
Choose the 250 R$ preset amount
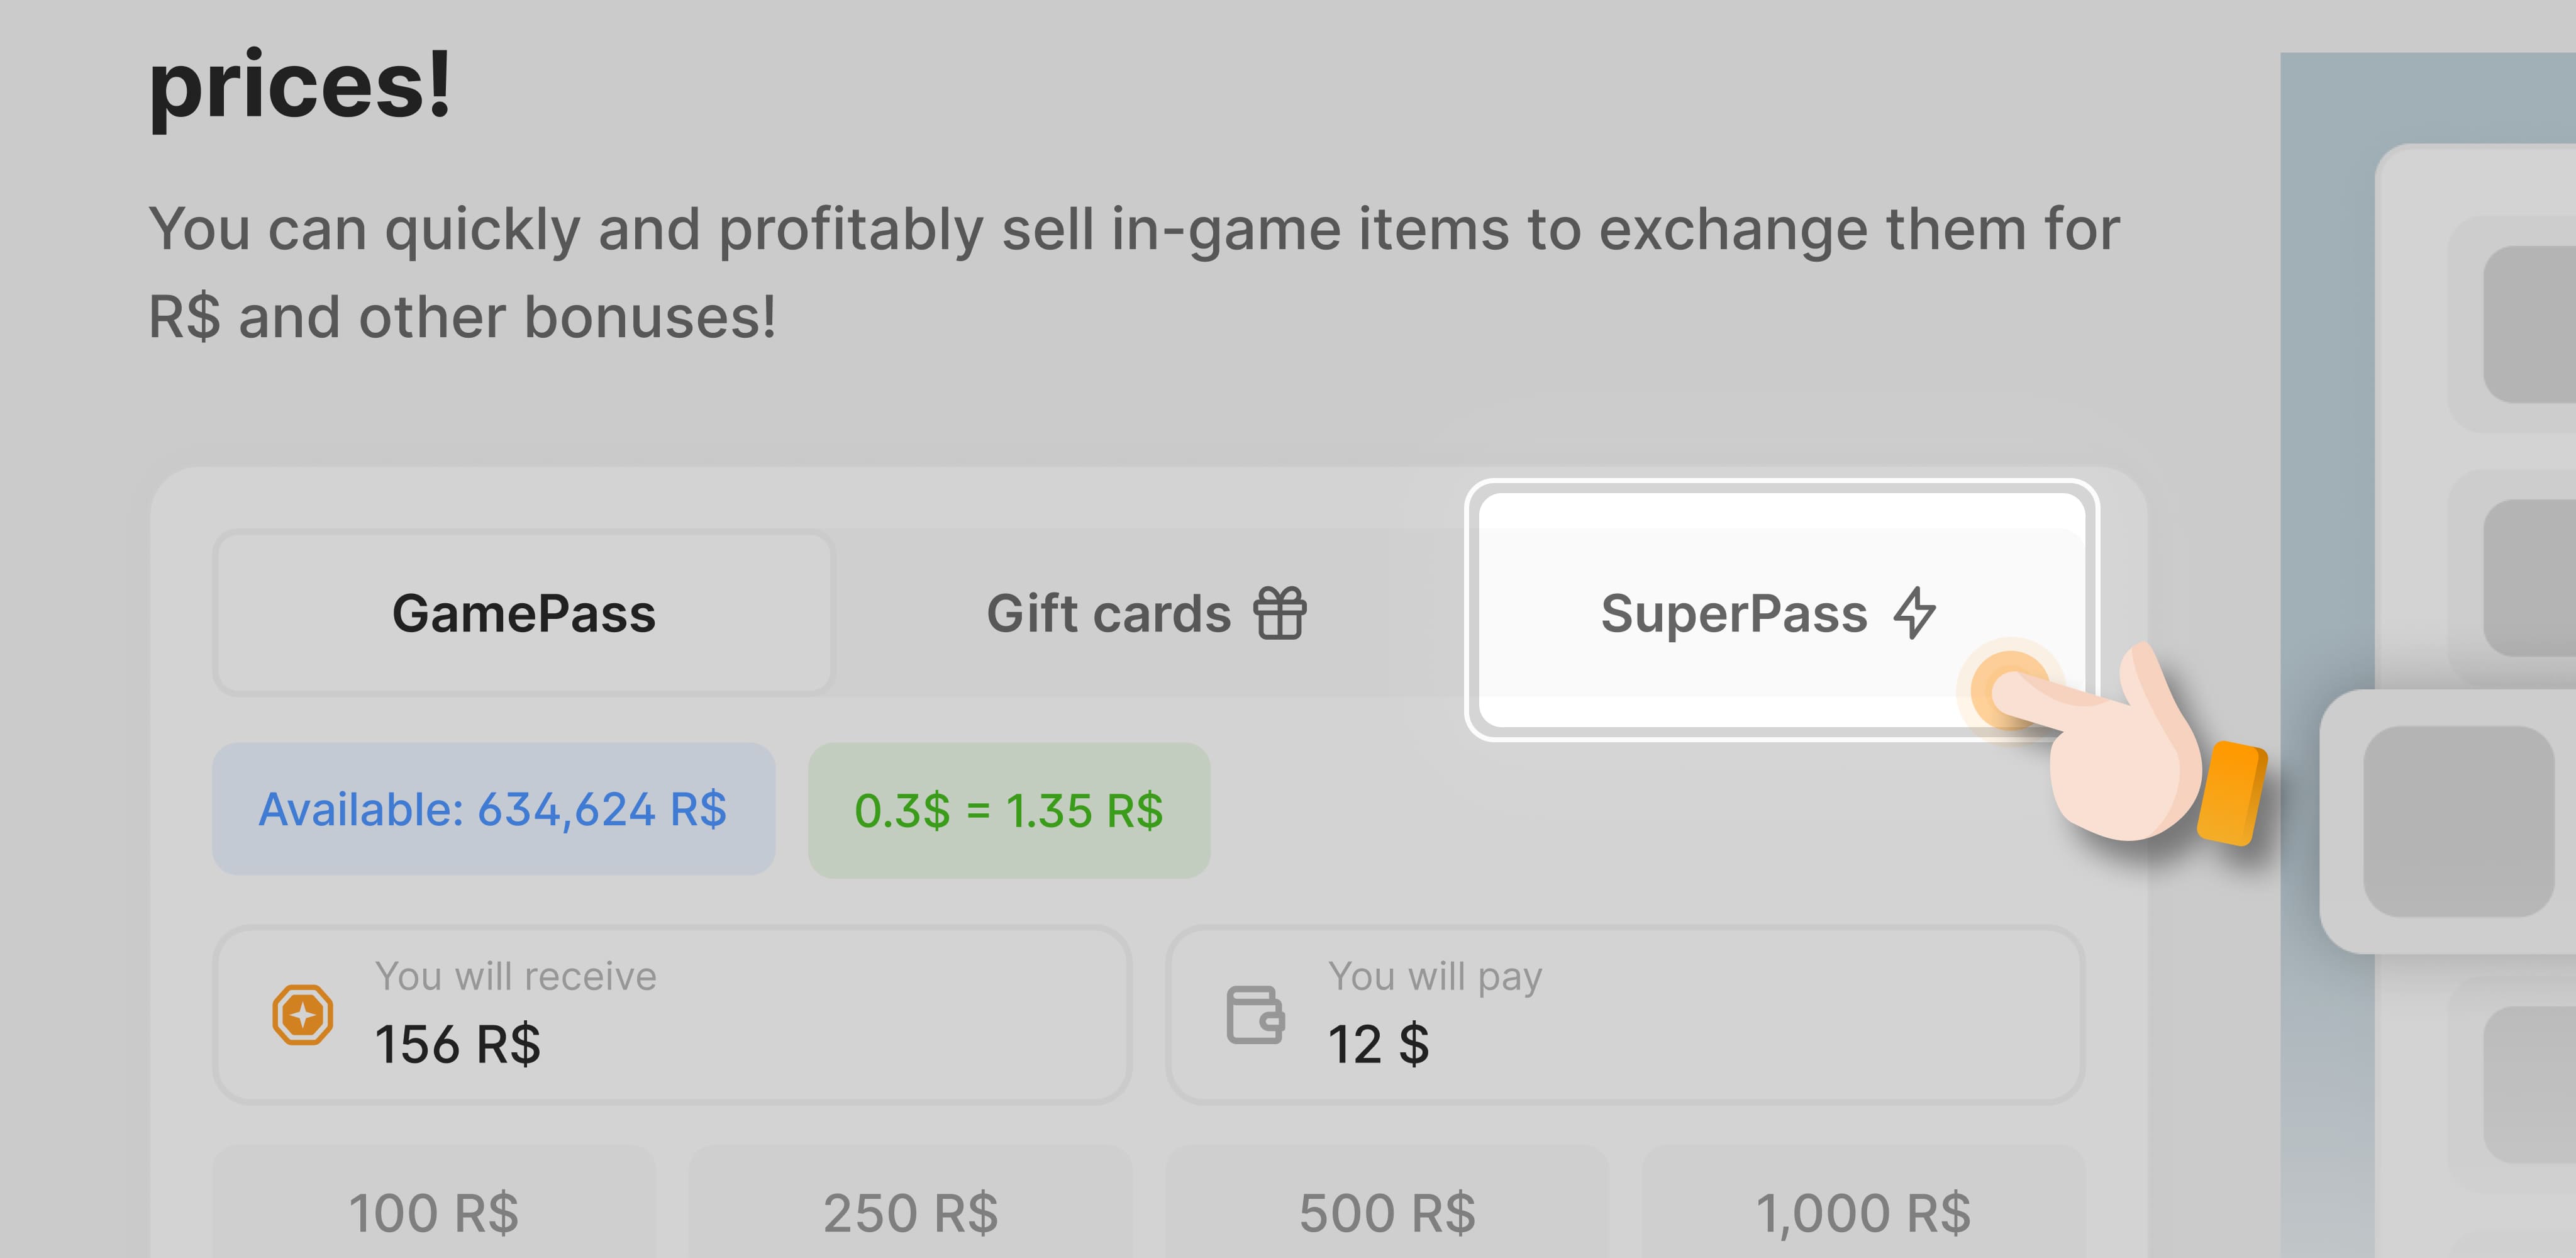pos(910,1212)
